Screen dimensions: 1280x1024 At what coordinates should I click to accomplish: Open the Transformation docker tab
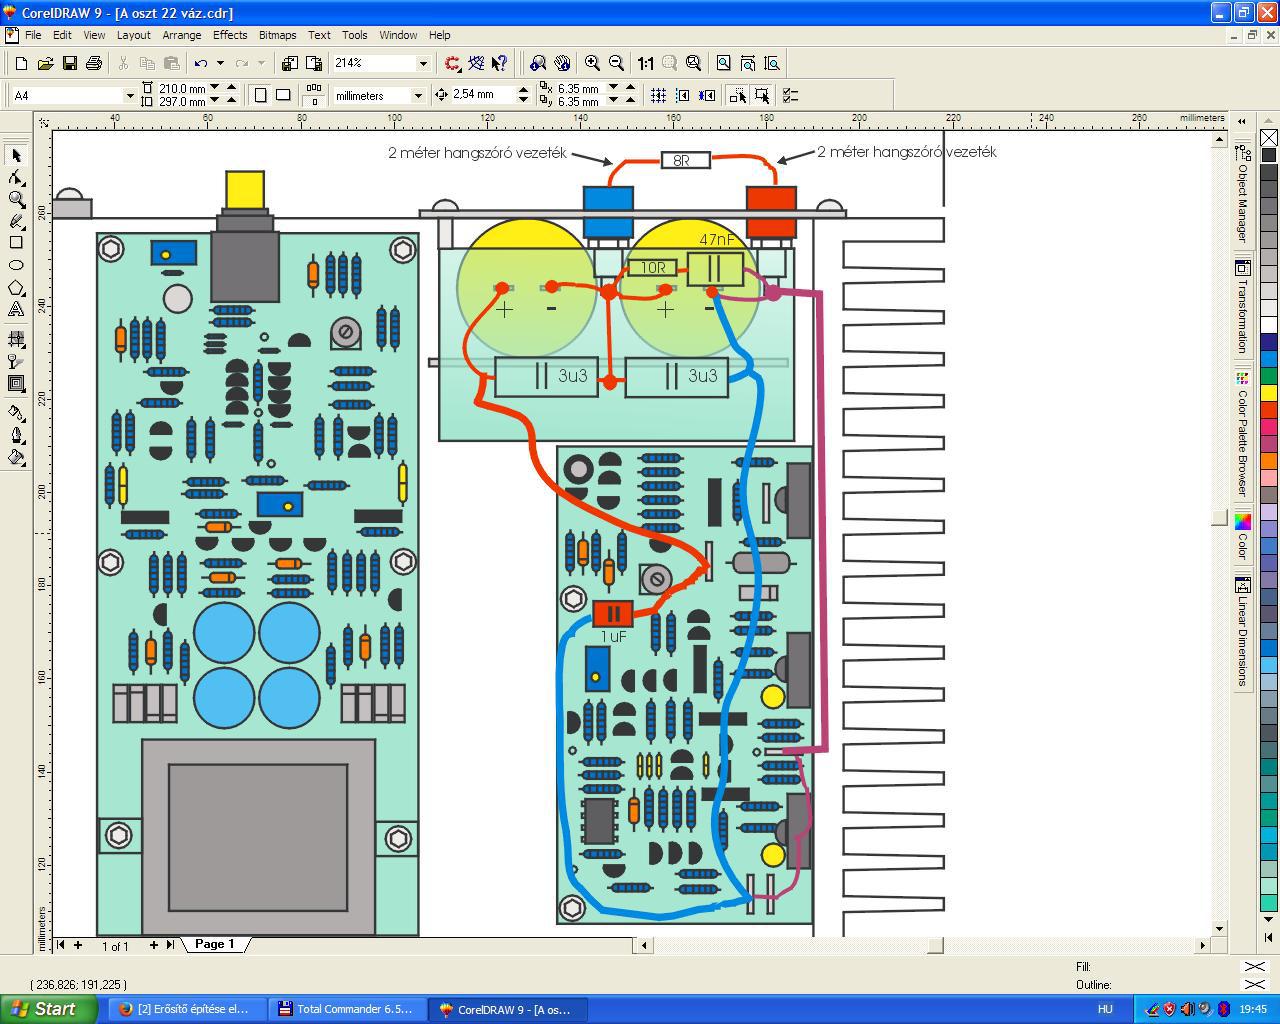(1242, 308)
